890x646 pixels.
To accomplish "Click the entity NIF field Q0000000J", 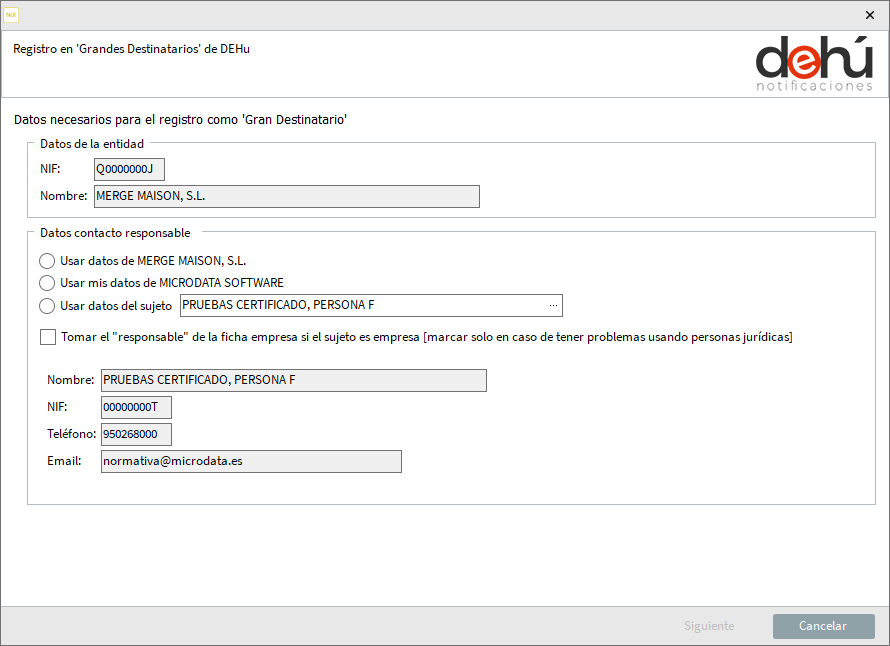I will 129,169.
